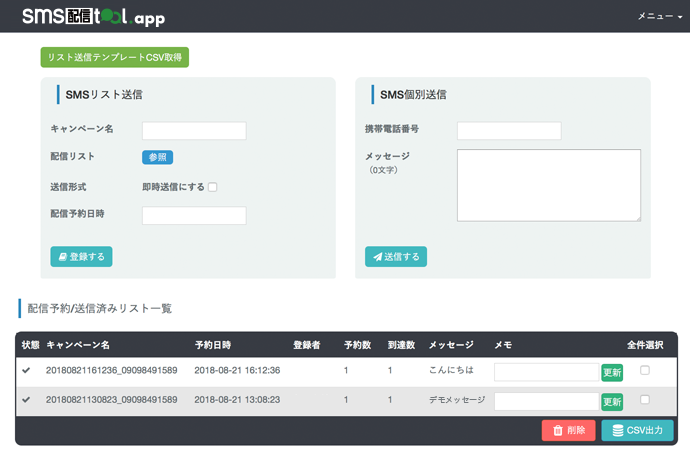Select checkbox for the こんにちは row

coord(645,370)
